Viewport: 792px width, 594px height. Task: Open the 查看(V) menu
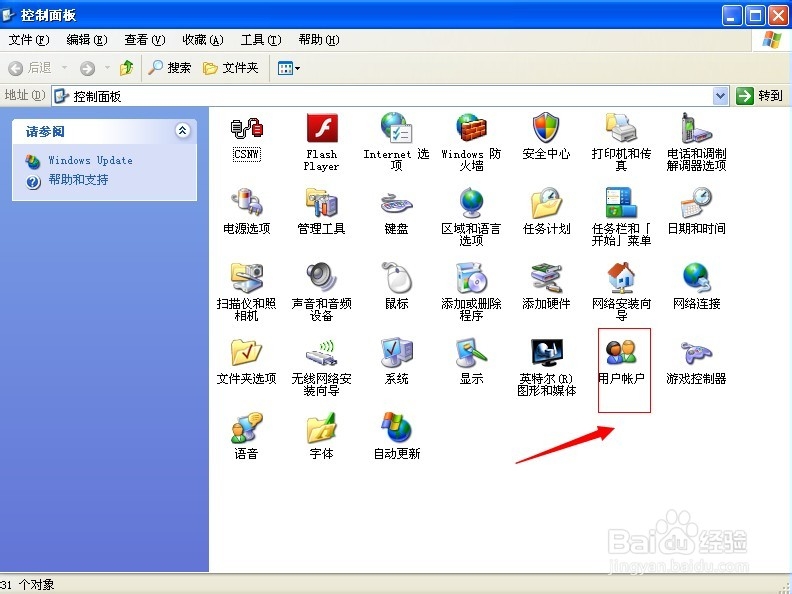pyautogui.click(x=144, y=40)
